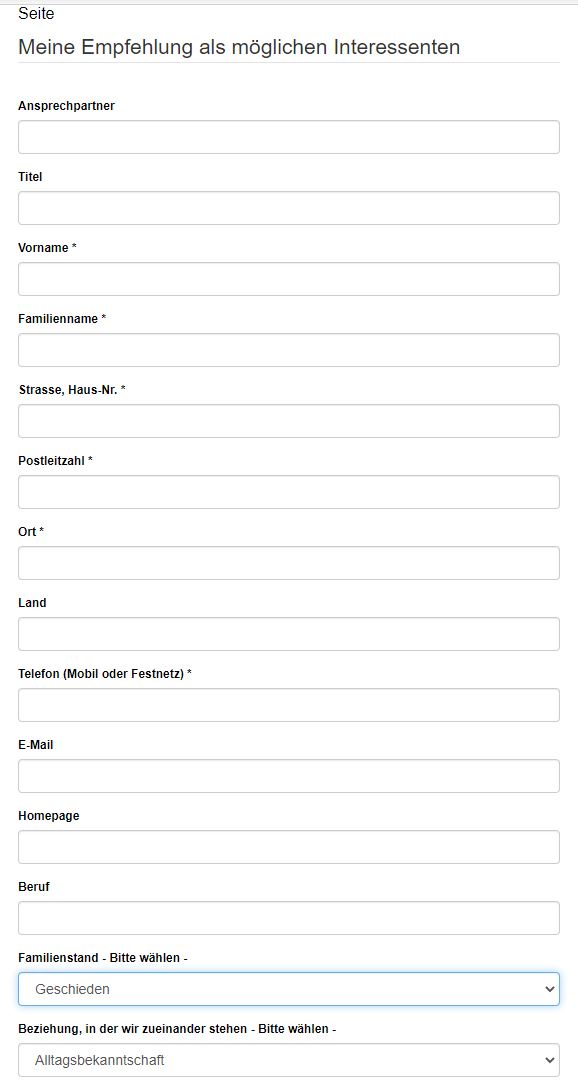This screenshot has height=1087, width=578.
Task: Focus the Titel text field
Action: (288, 208)
